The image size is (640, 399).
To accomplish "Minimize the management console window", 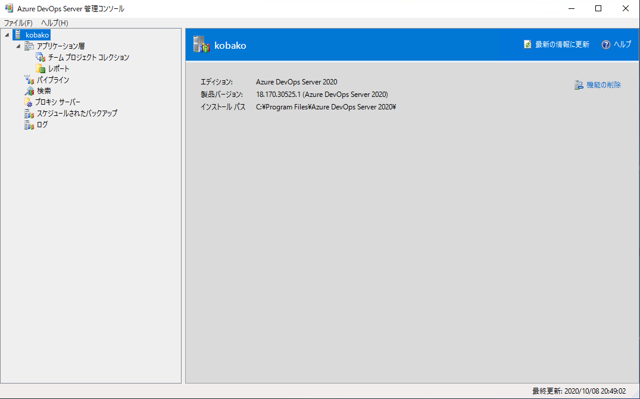I will click(571, 9).
